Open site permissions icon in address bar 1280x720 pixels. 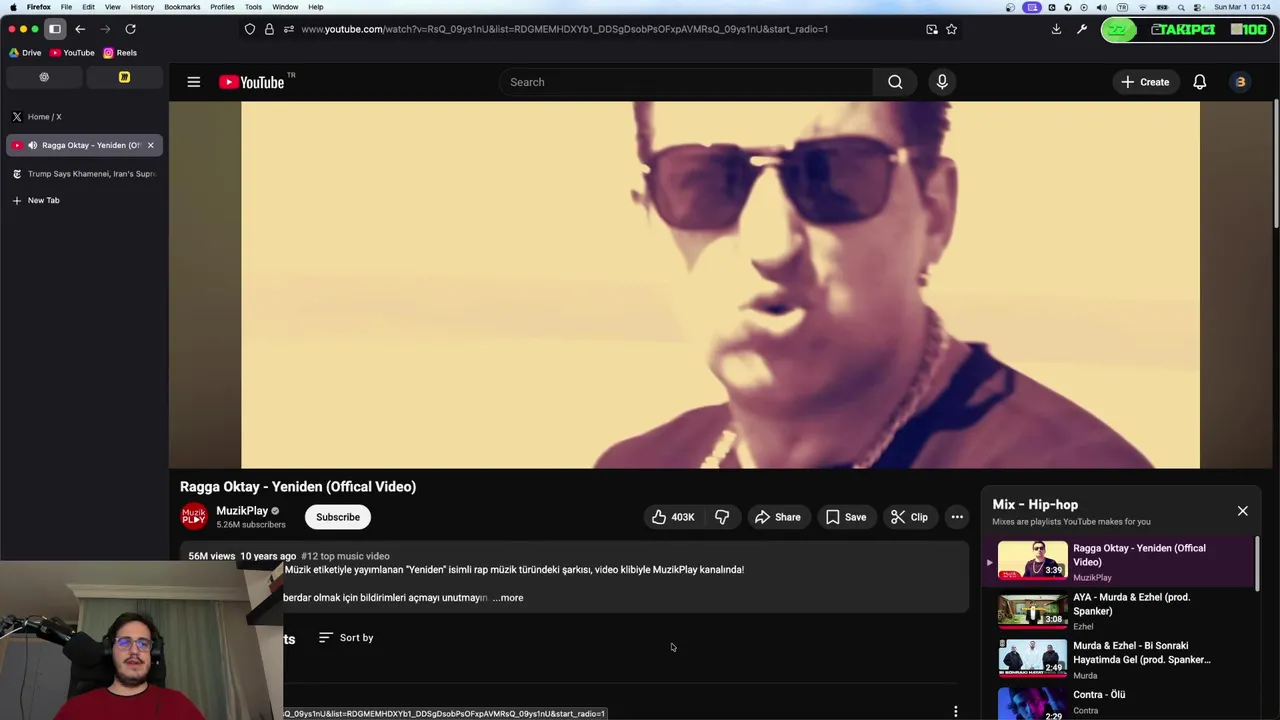(288, 29)
